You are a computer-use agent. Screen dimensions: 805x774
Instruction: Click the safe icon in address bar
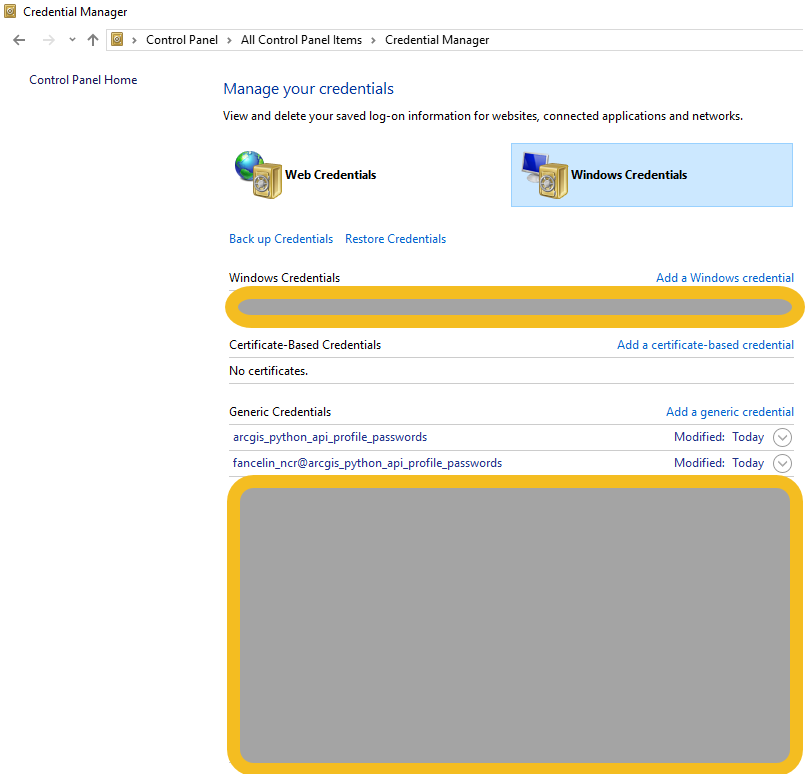(117, 40)
